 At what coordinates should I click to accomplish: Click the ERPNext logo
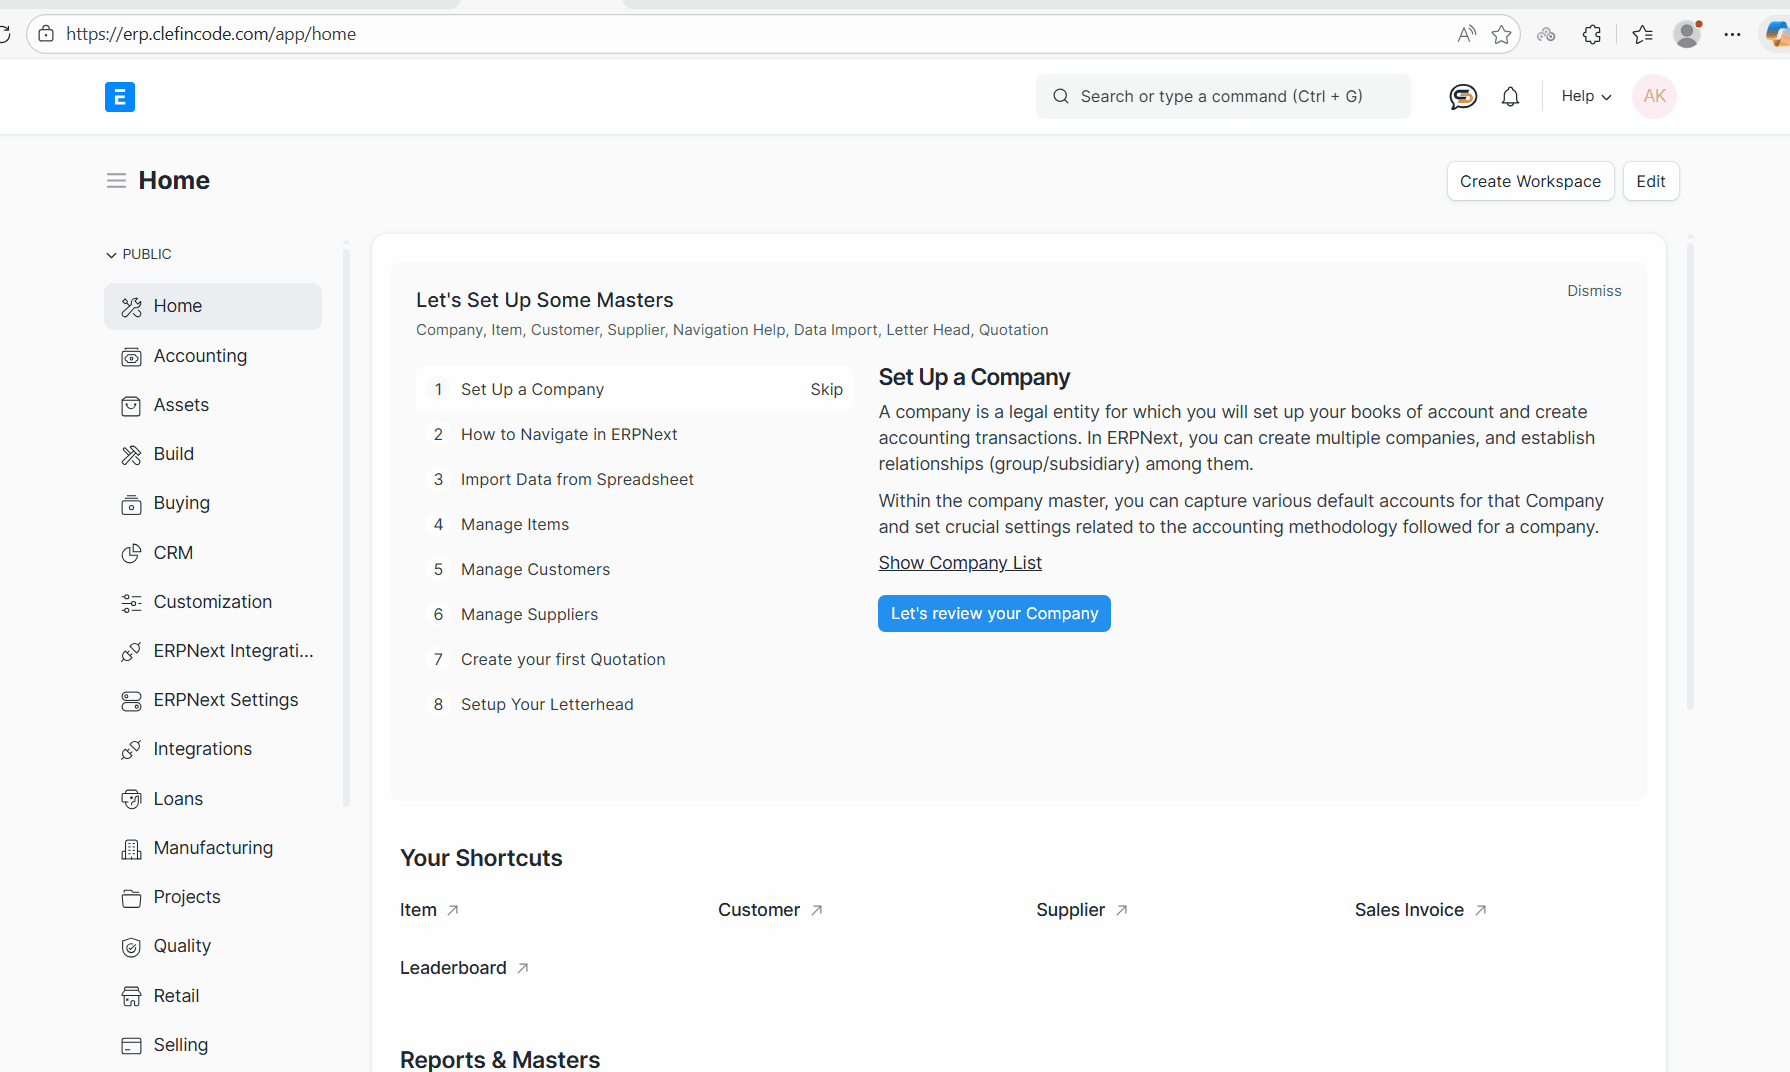coord(120,97)
